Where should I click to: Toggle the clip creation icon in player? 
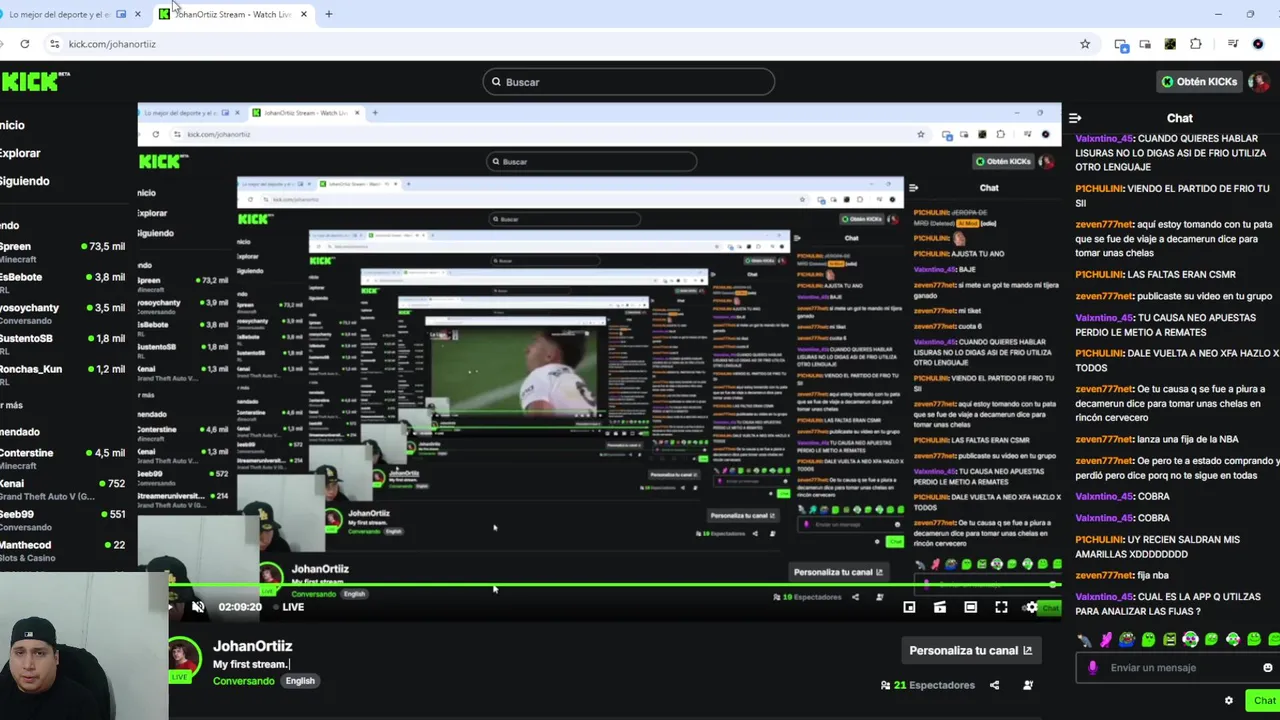(x=940, y=607)
